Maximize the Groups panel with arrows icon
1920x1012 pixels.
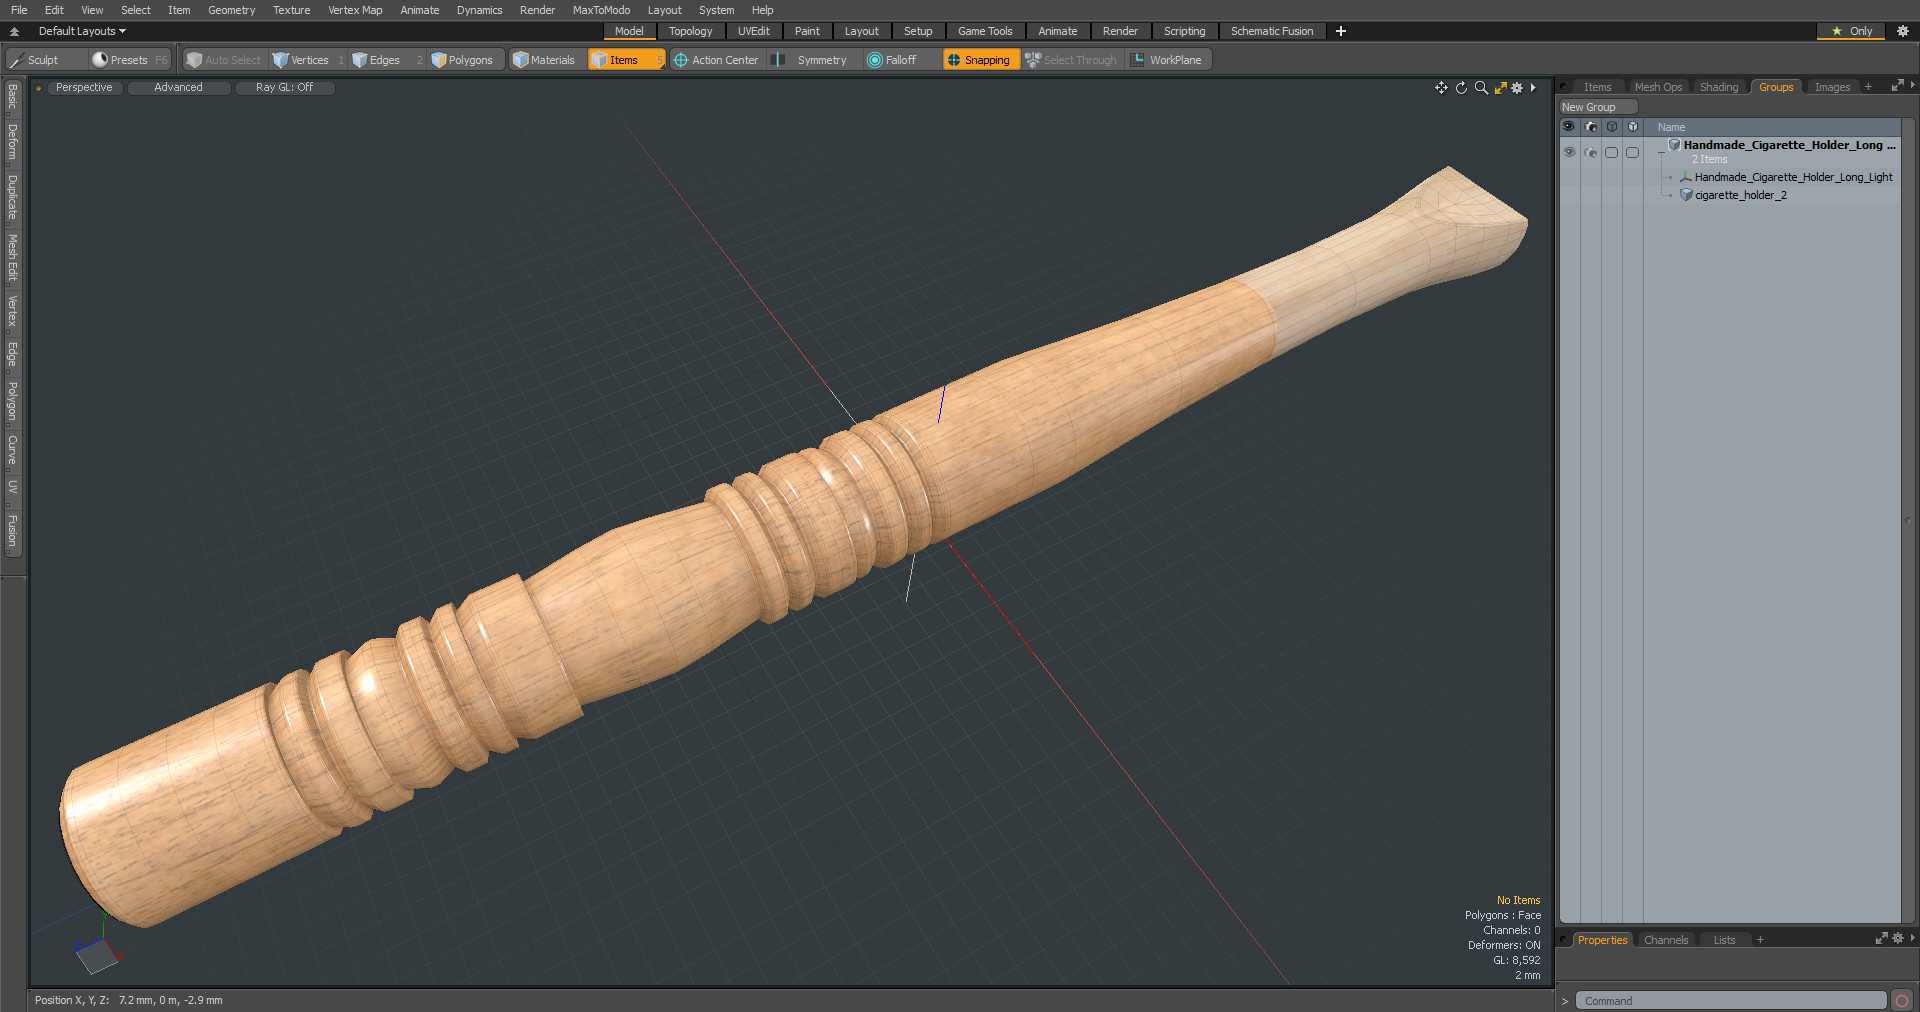[1897, 86]
